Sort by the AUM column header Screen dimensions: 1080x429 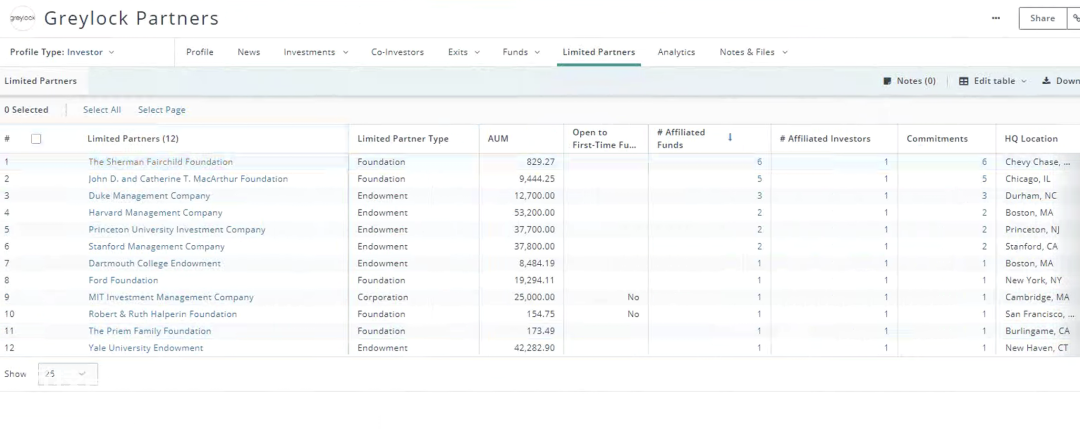click(498, 139)
